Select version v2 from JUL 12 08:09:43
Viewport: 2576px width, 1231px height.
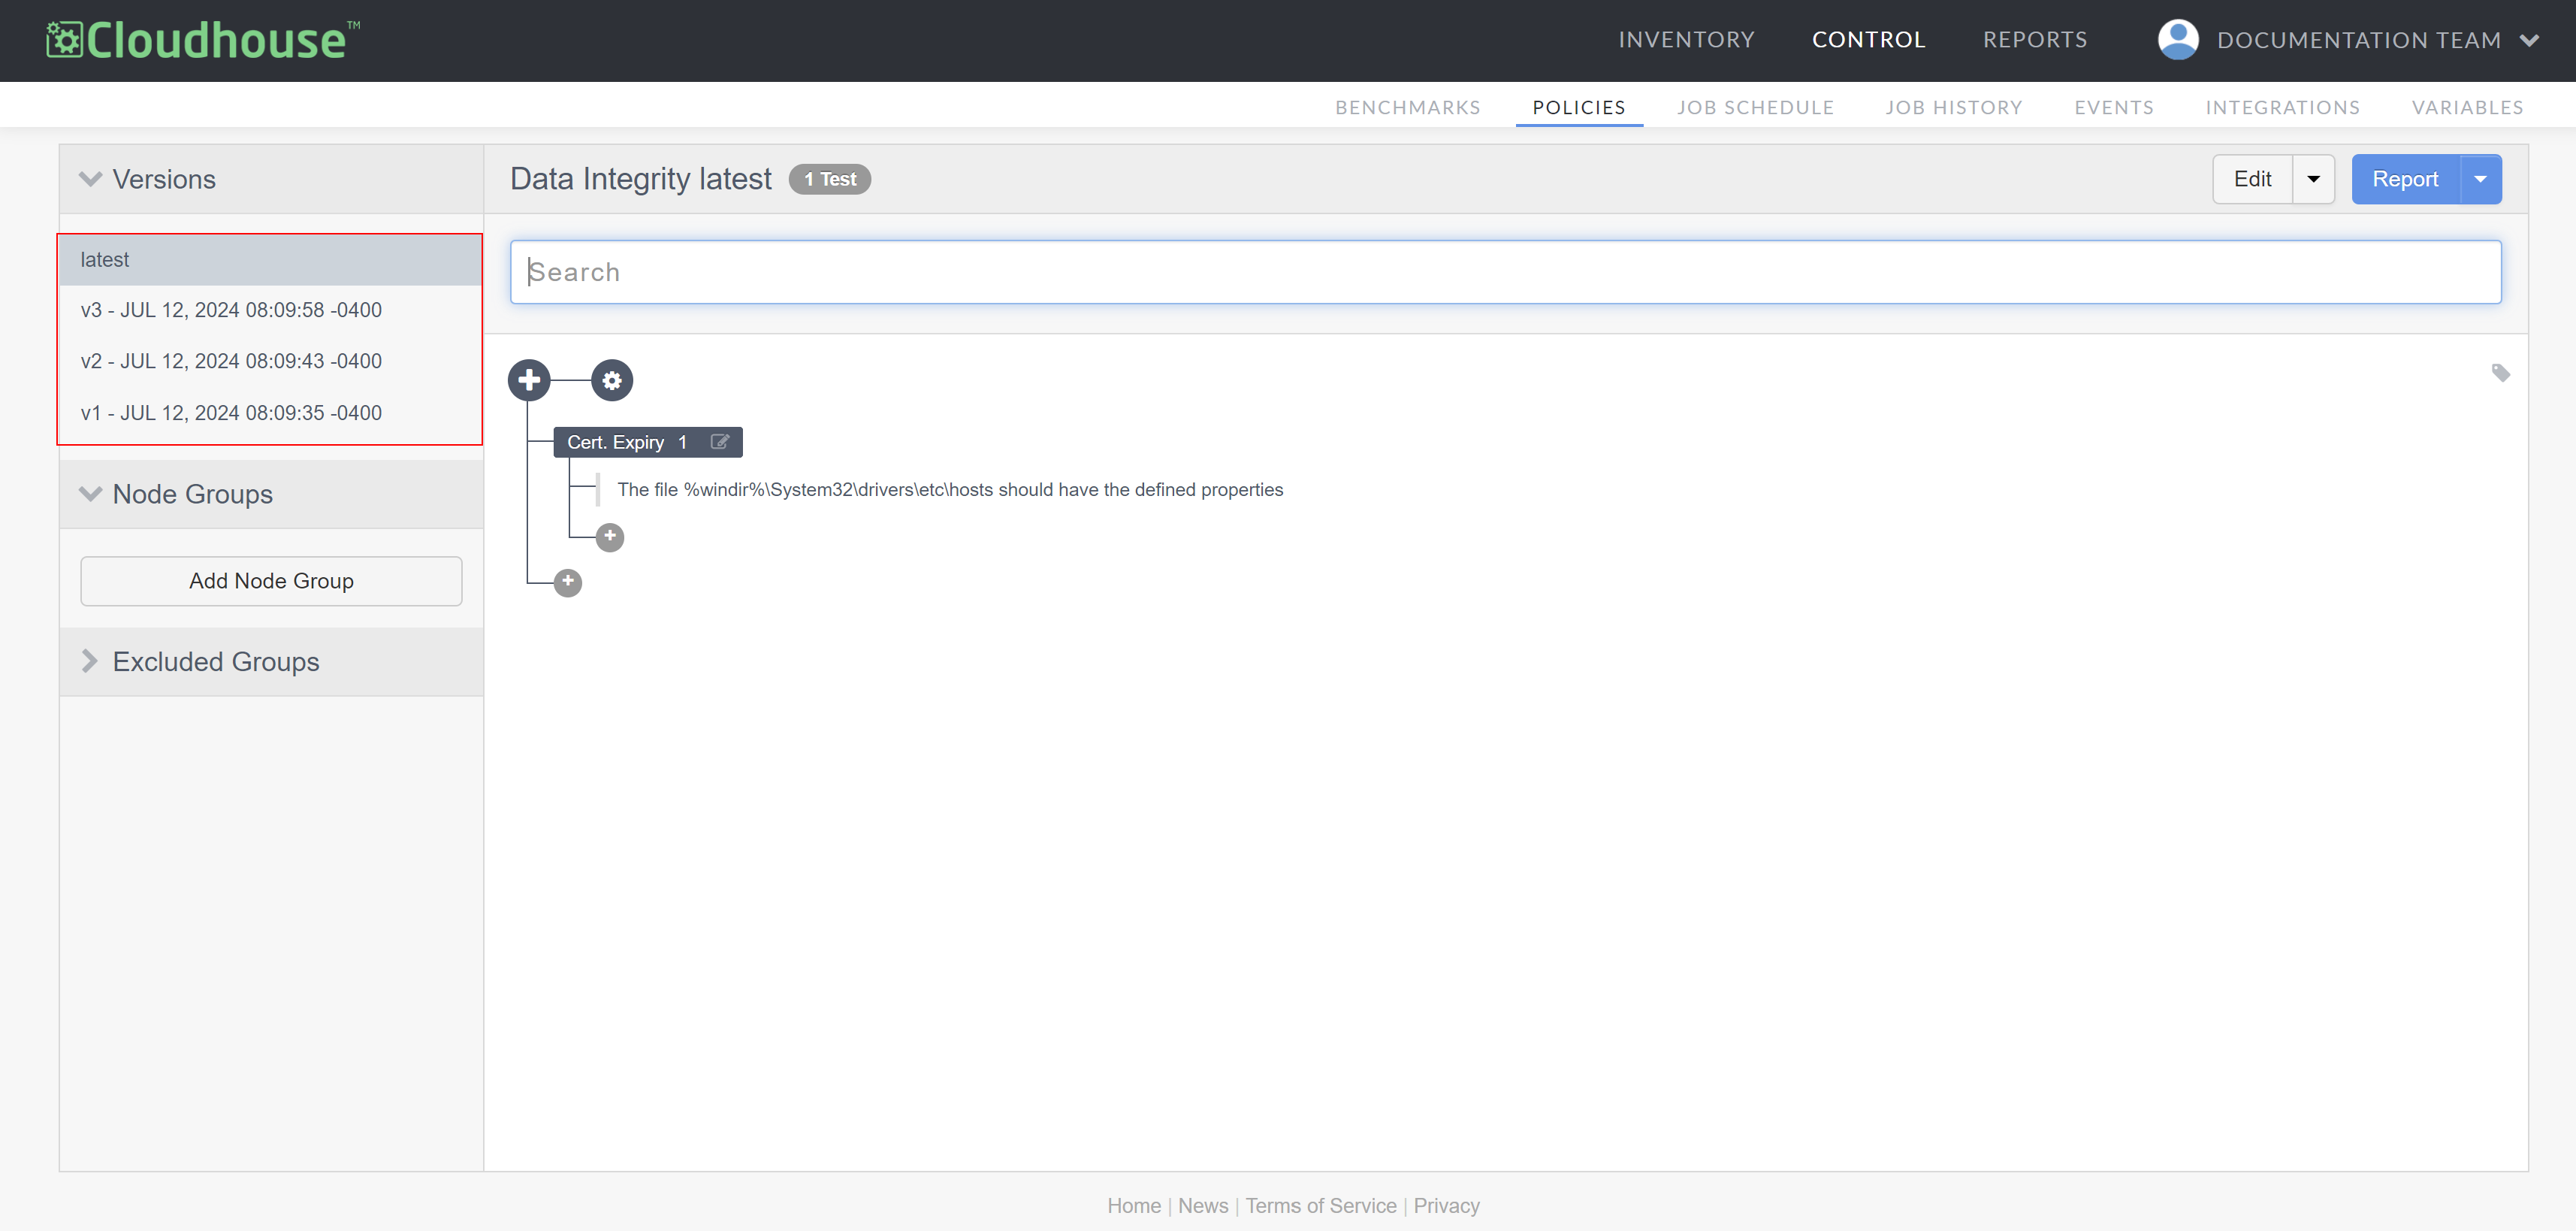[x=270, y=361]
